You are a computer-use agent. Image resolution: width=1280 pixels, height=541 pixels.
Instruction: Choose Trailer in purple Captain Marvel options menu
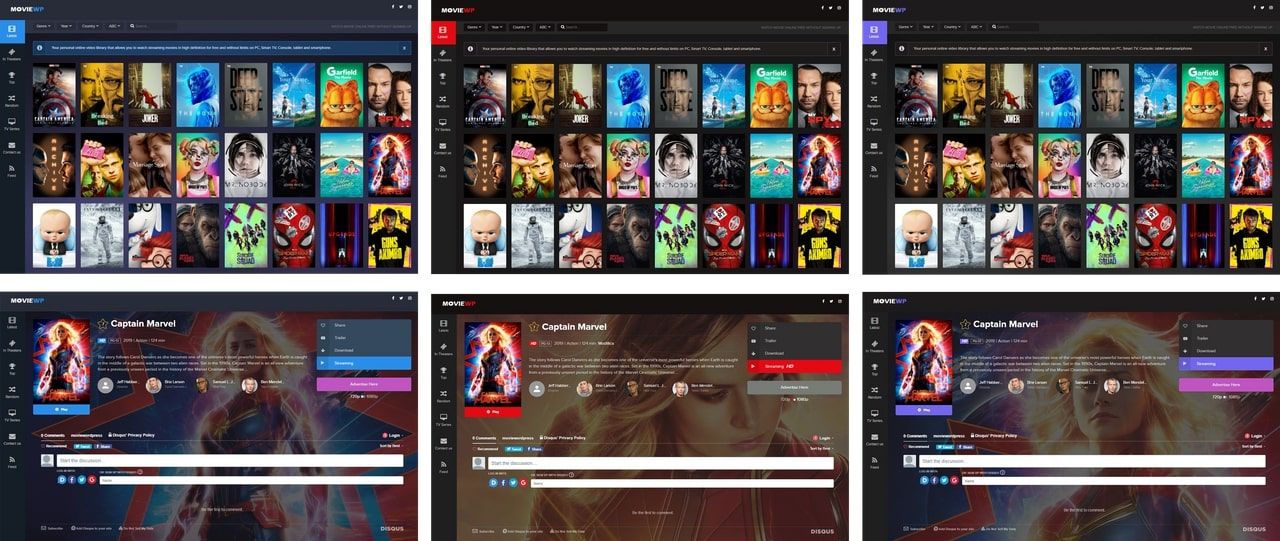1227,338
